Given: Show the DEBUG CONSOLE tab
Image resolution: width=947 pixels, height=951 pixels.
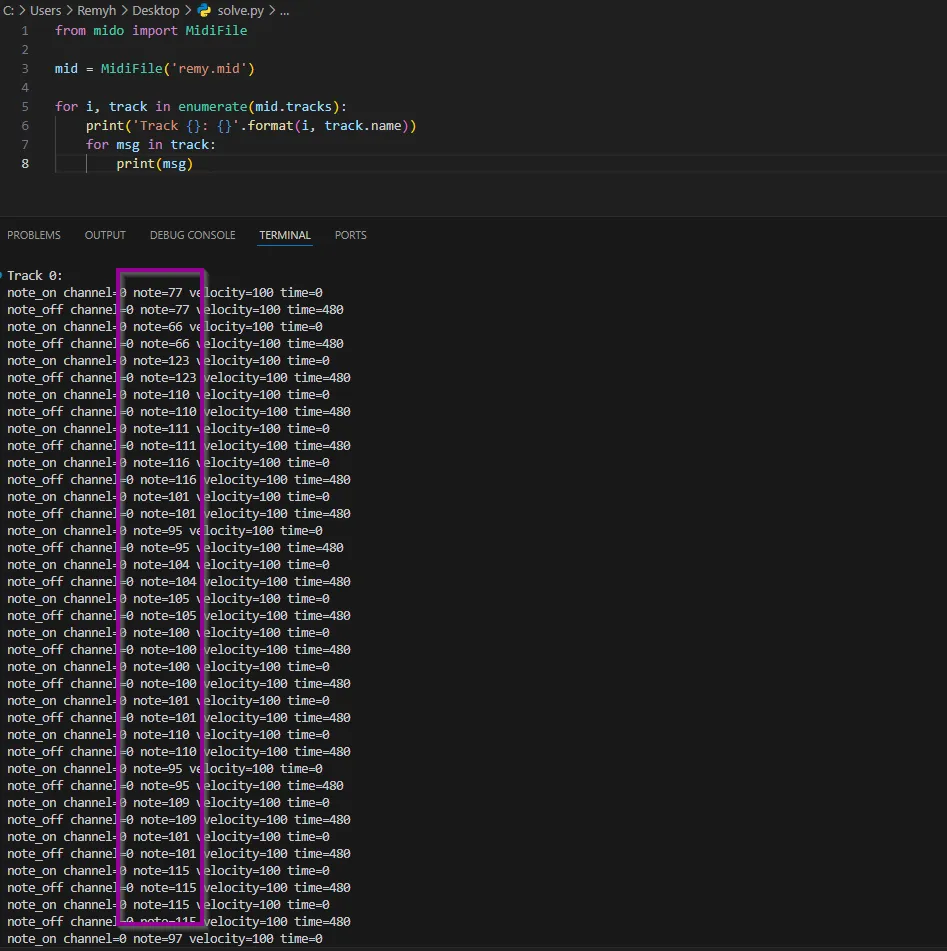Looking at the screenshot, I should click(192, 235).
